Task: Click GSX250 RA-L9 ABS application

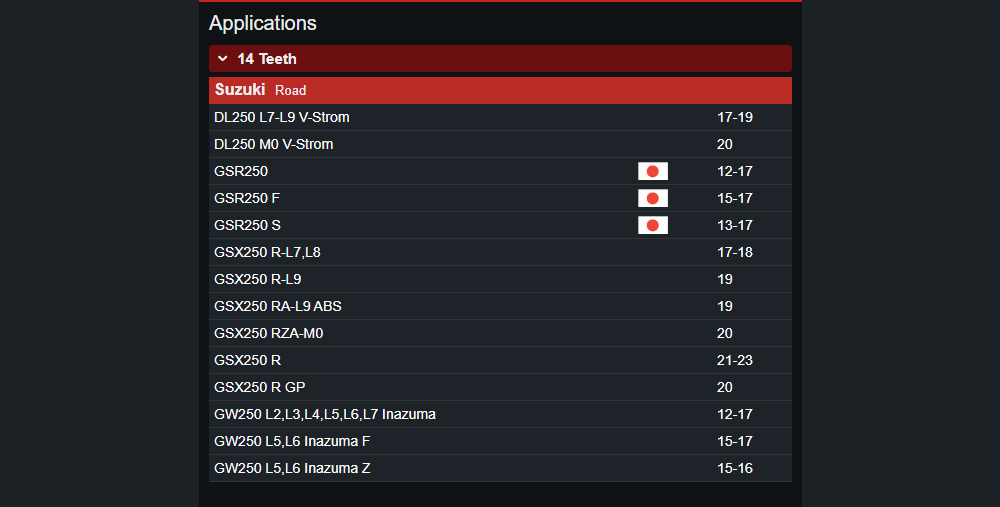Action: point(278,306)
